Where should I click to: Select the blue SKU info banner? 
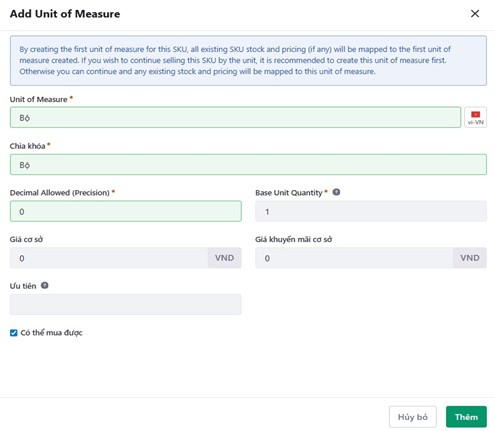click(x=248, y=61)
